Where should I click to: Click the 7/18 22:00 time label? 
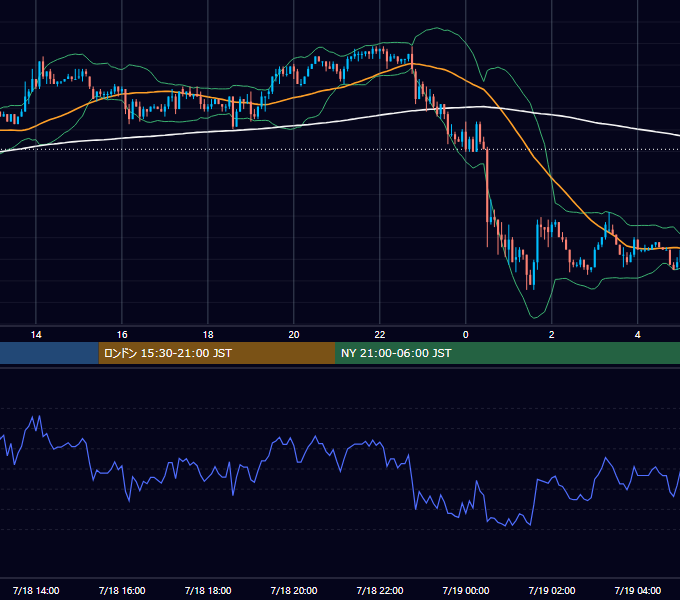point(379,590)
